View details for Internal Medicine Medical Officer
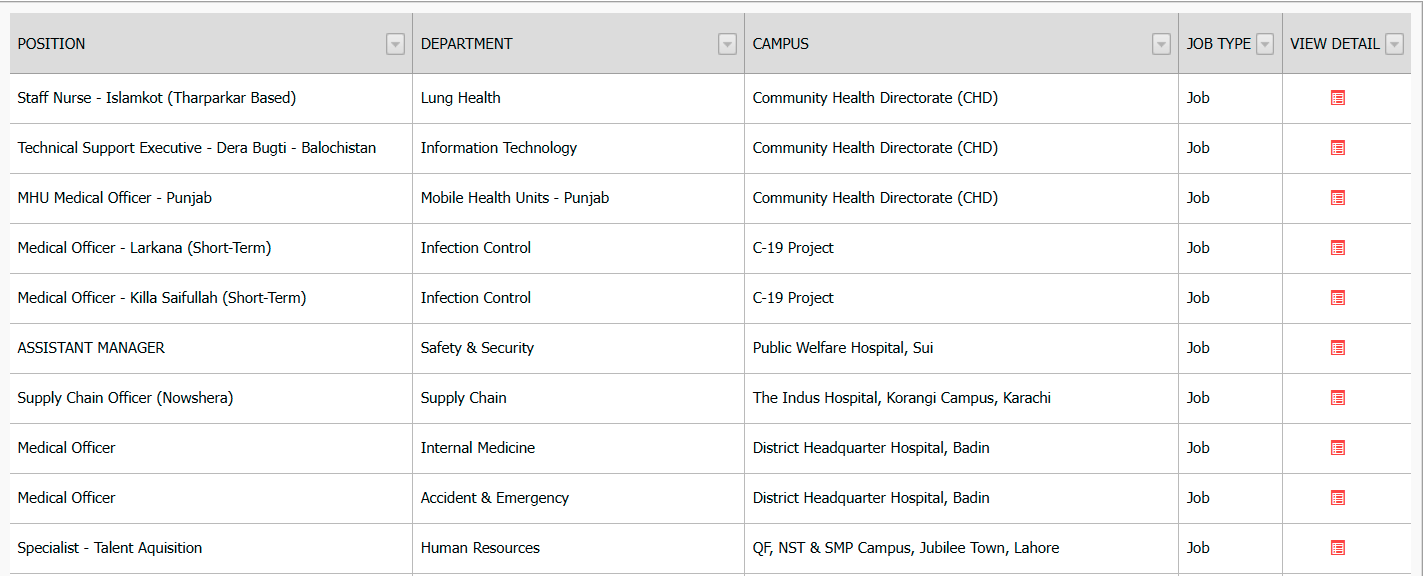This screenshot has width=1423, height=576. tap(1337, 448)
